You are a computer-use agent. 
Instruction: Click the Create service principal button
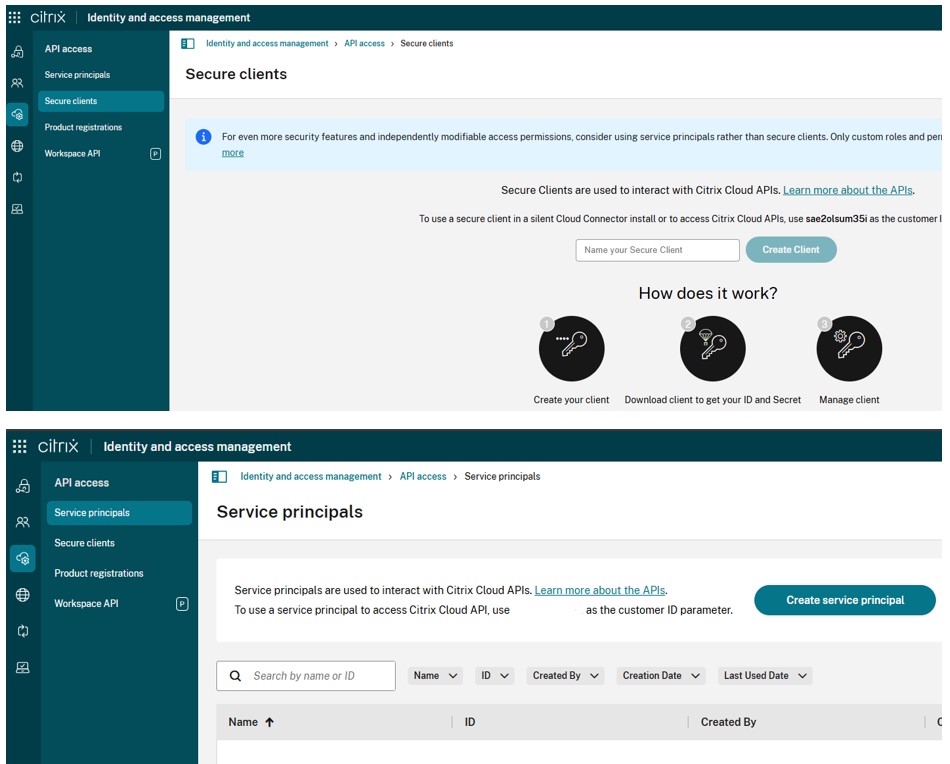(844, 600)
